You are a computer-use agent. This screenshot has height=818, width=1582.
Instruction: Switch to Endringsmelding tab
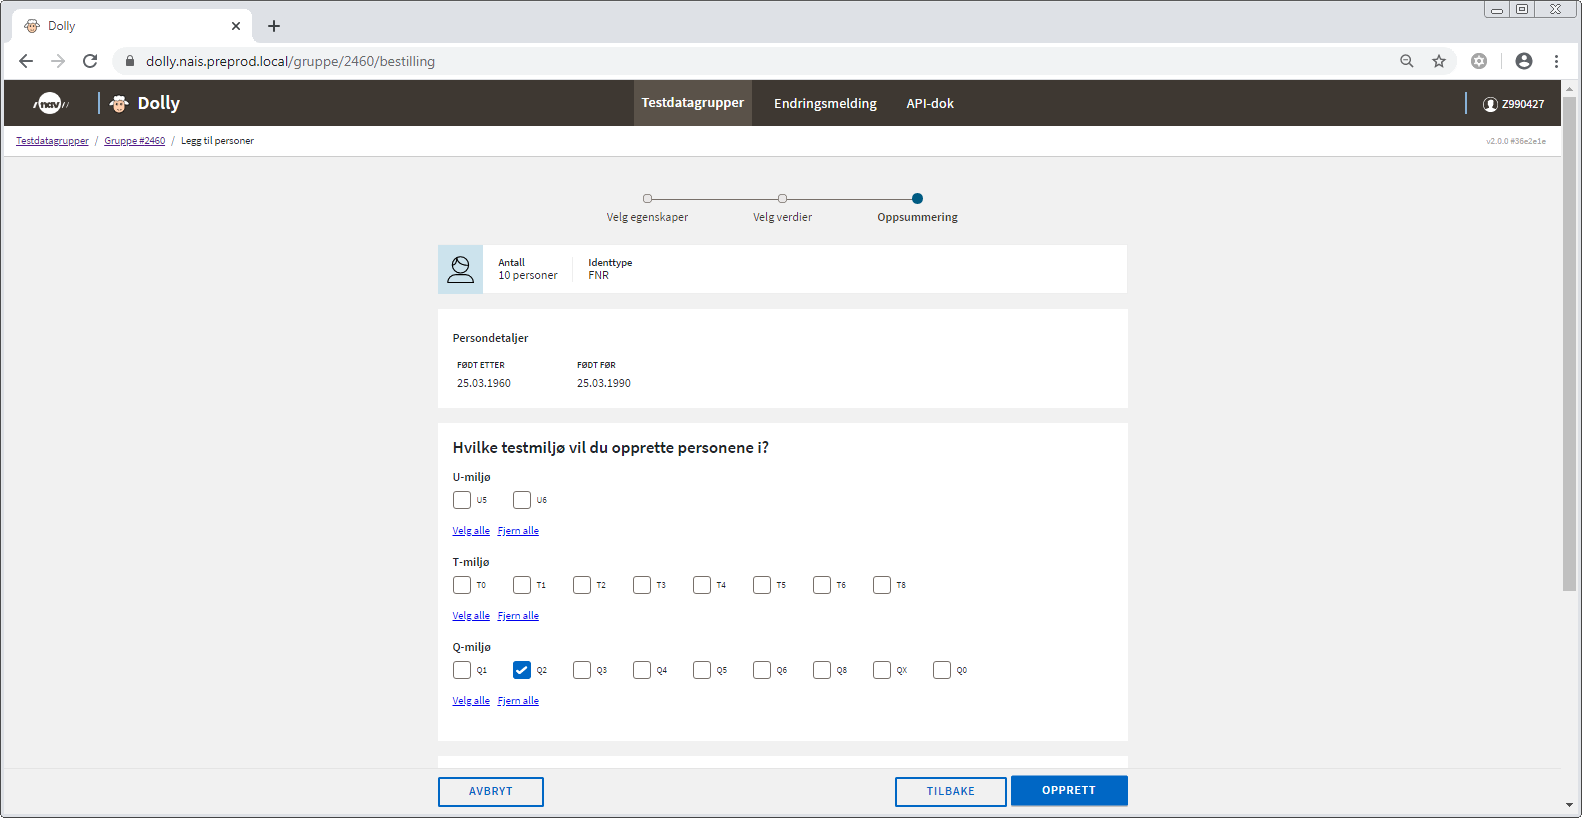coord(825,104)
